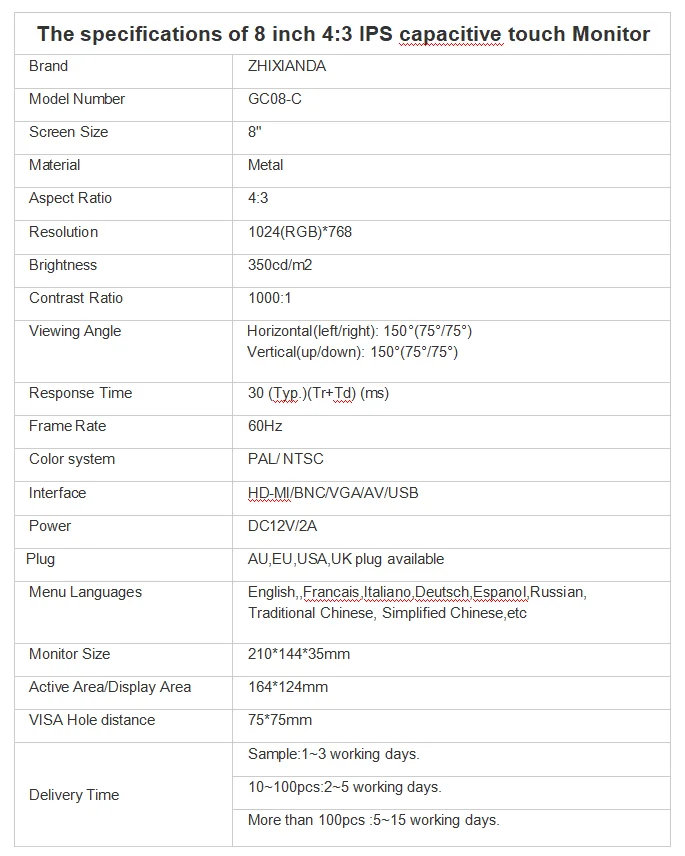This screenshot has height=856, width=685.
Task: Select the AU,EU,USA,UK plug available text
Action: point(346,559)
